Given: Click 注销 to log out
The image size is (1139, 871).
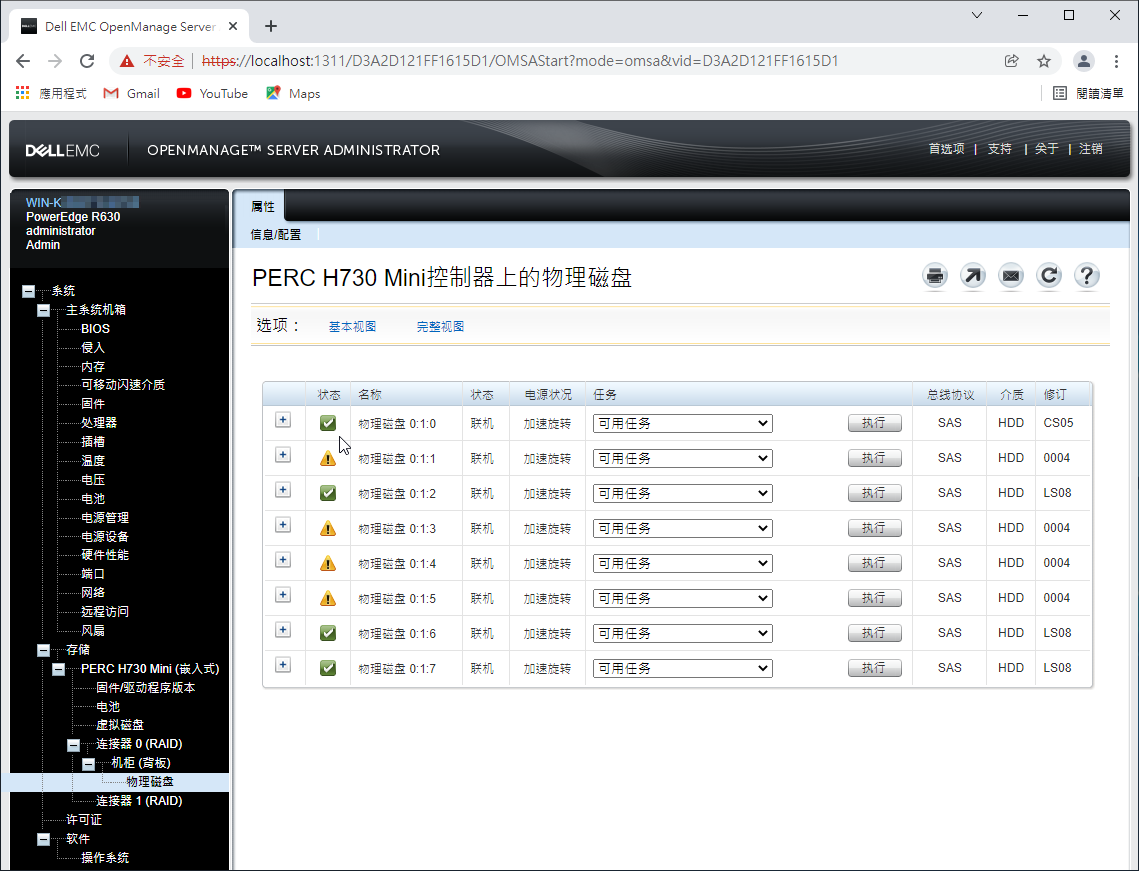Looking at the screenshot, I should (1091, 149).
